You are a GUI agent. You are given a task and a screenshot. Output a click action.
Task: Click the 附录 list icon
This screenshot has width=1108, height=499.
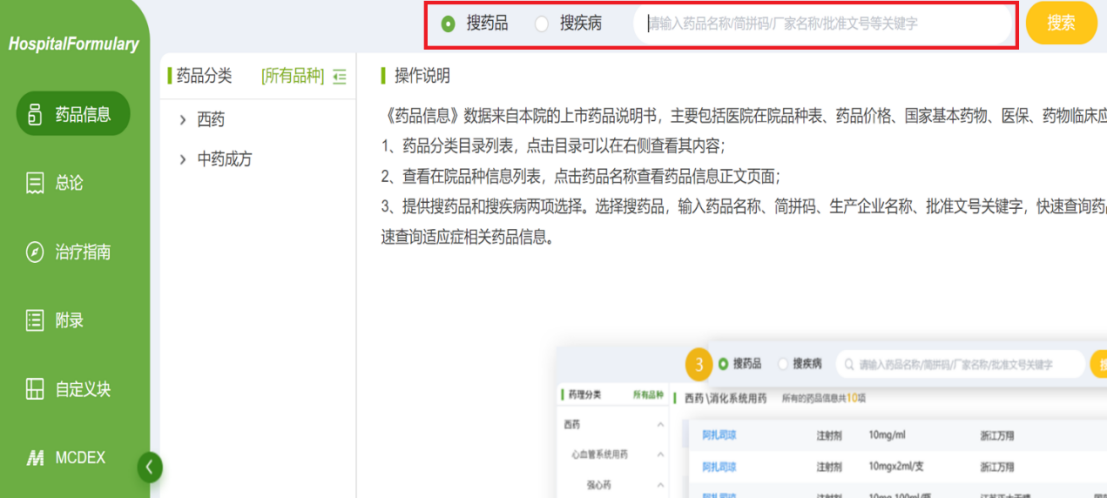pyautogui.click(x=35, y=321)
